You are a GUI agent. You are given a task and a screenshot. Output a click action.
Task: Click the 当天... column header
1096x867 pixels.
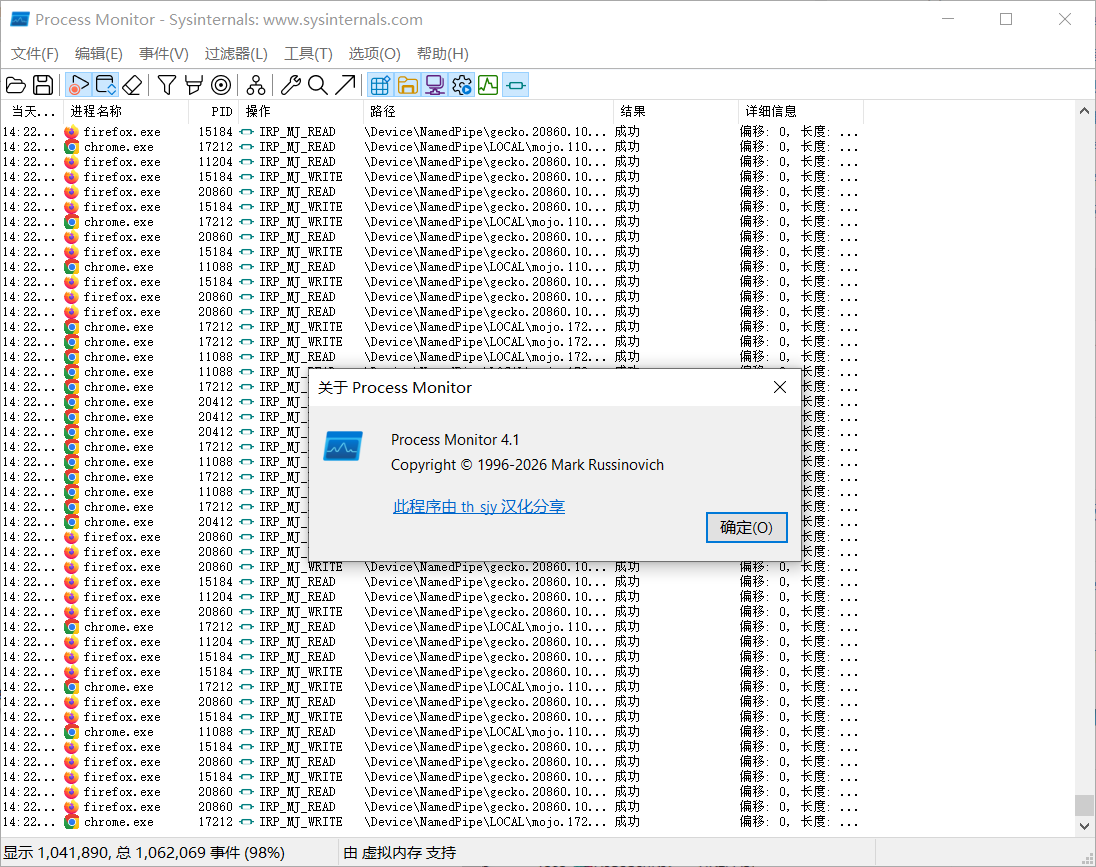[x=32, y=111]
